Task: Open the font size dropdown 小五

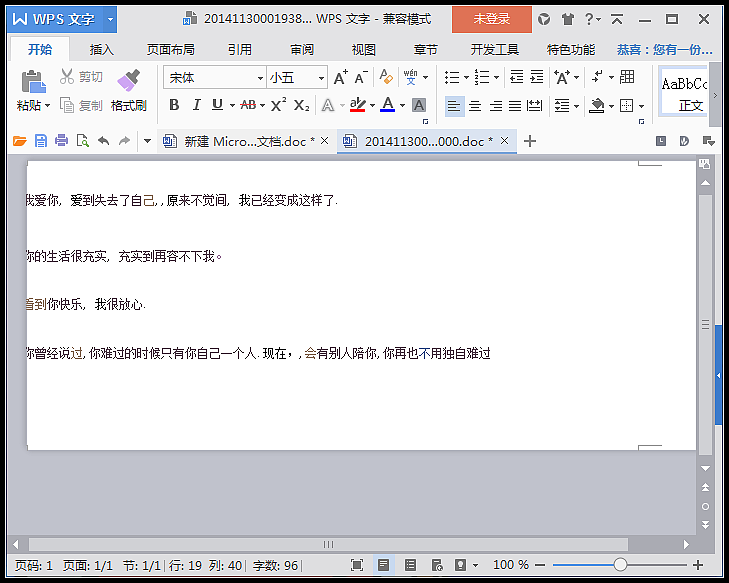Action: (321, 78)
